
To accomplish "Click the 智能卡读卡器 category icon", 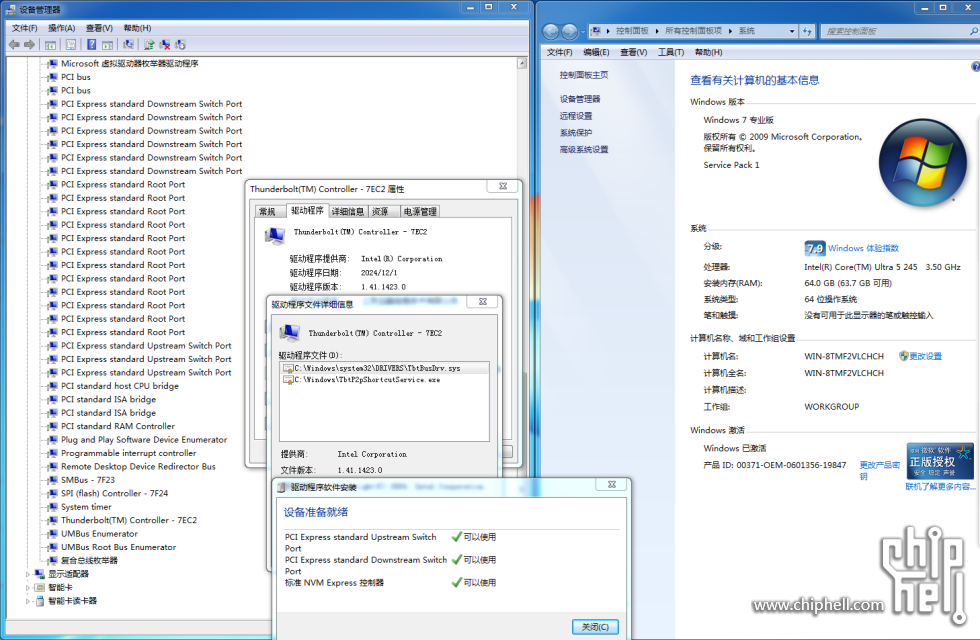I will click(x=40, y=601).
